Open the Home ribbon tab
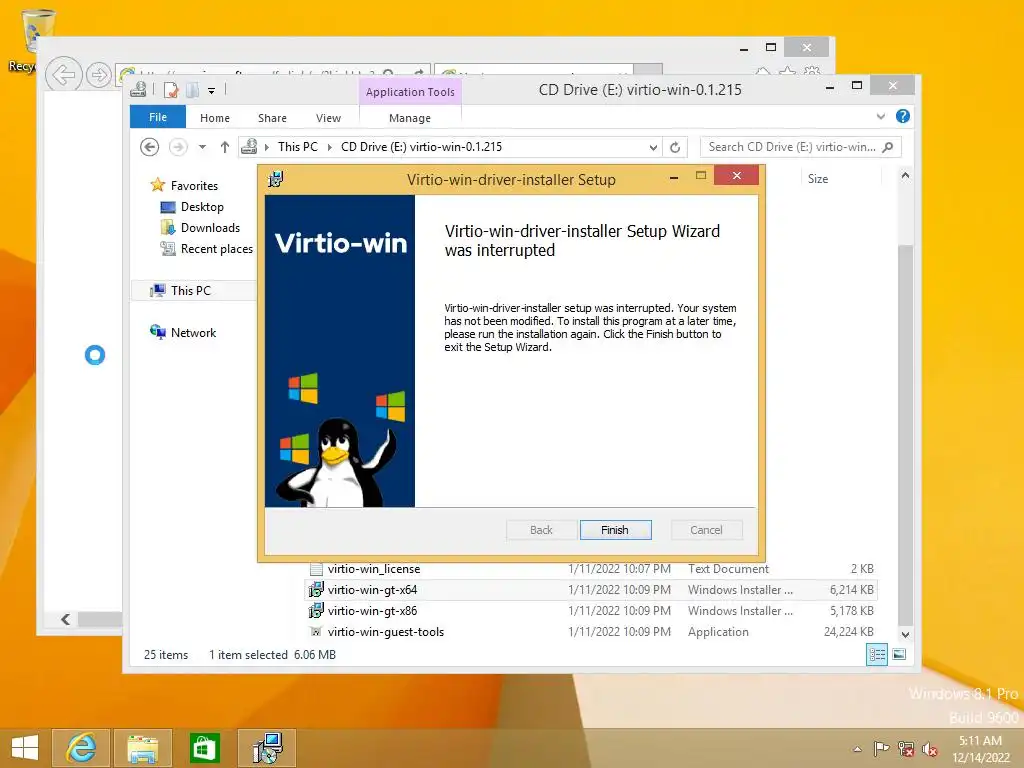Image resolution: width=1024 pixels, height=768 pixels. pyautogui.click(x=215, y=118)
